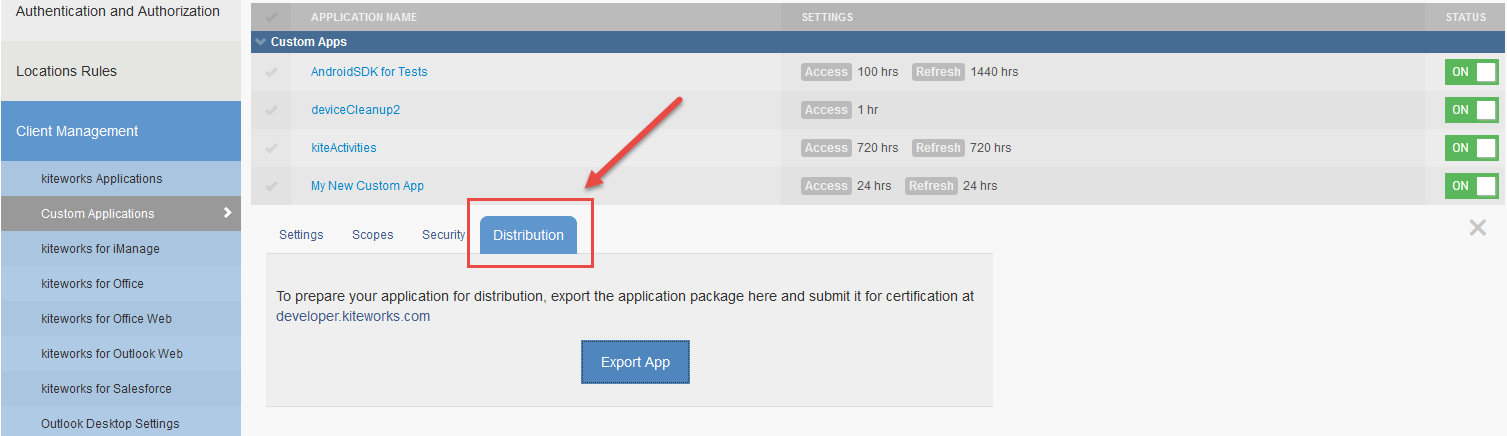Click select-all checkmark in table header
Viewport: 1507px width, 436px height.
click(271, 17)
